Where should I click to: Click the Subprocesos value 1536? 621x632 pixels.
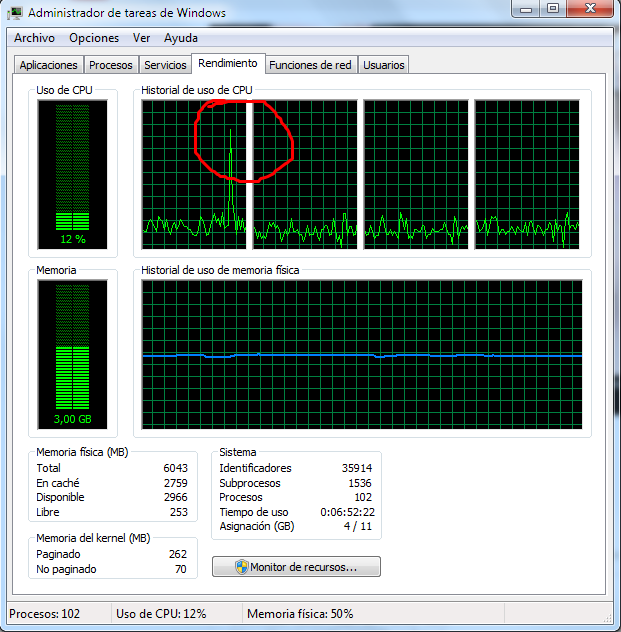tap(360, 483)
